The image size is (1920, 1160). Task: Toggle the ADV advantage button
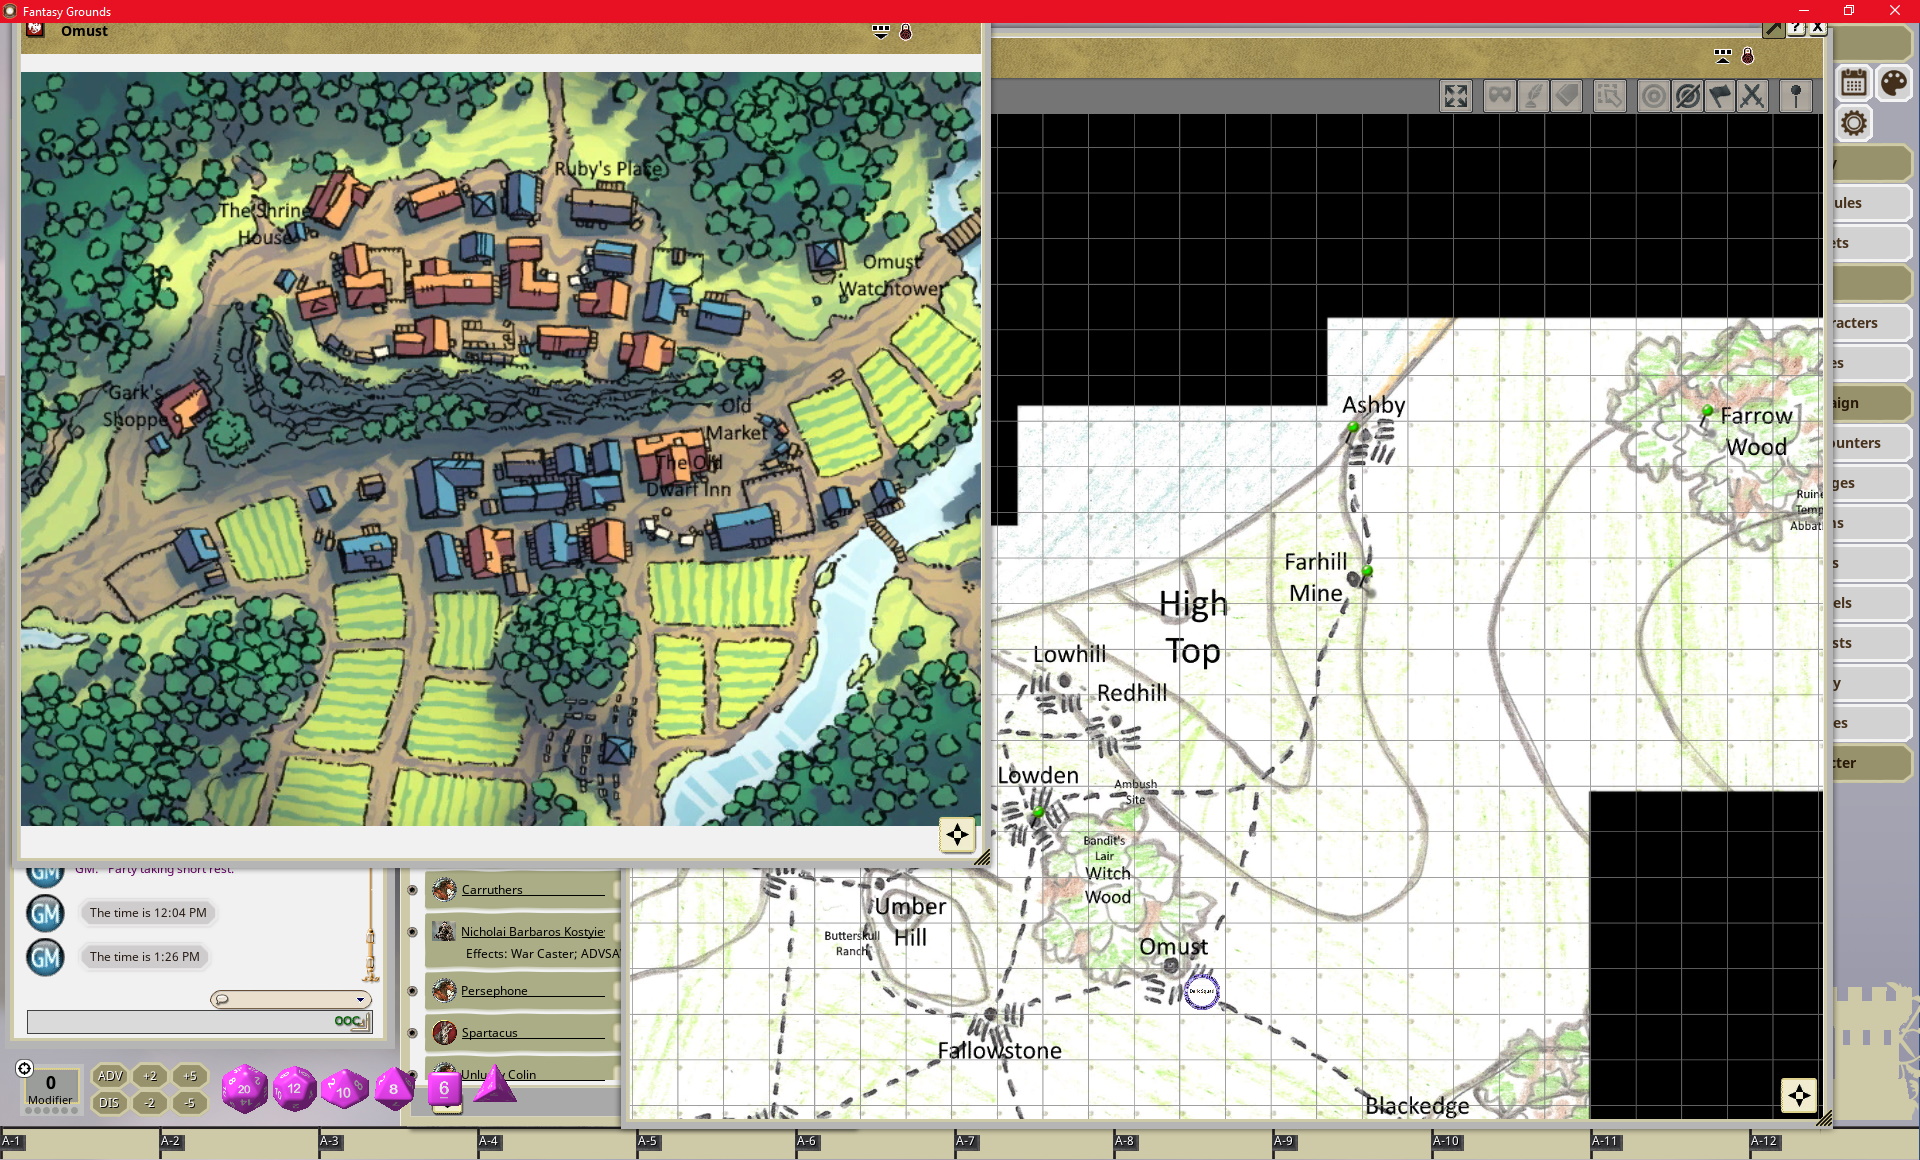point(110,1076)
